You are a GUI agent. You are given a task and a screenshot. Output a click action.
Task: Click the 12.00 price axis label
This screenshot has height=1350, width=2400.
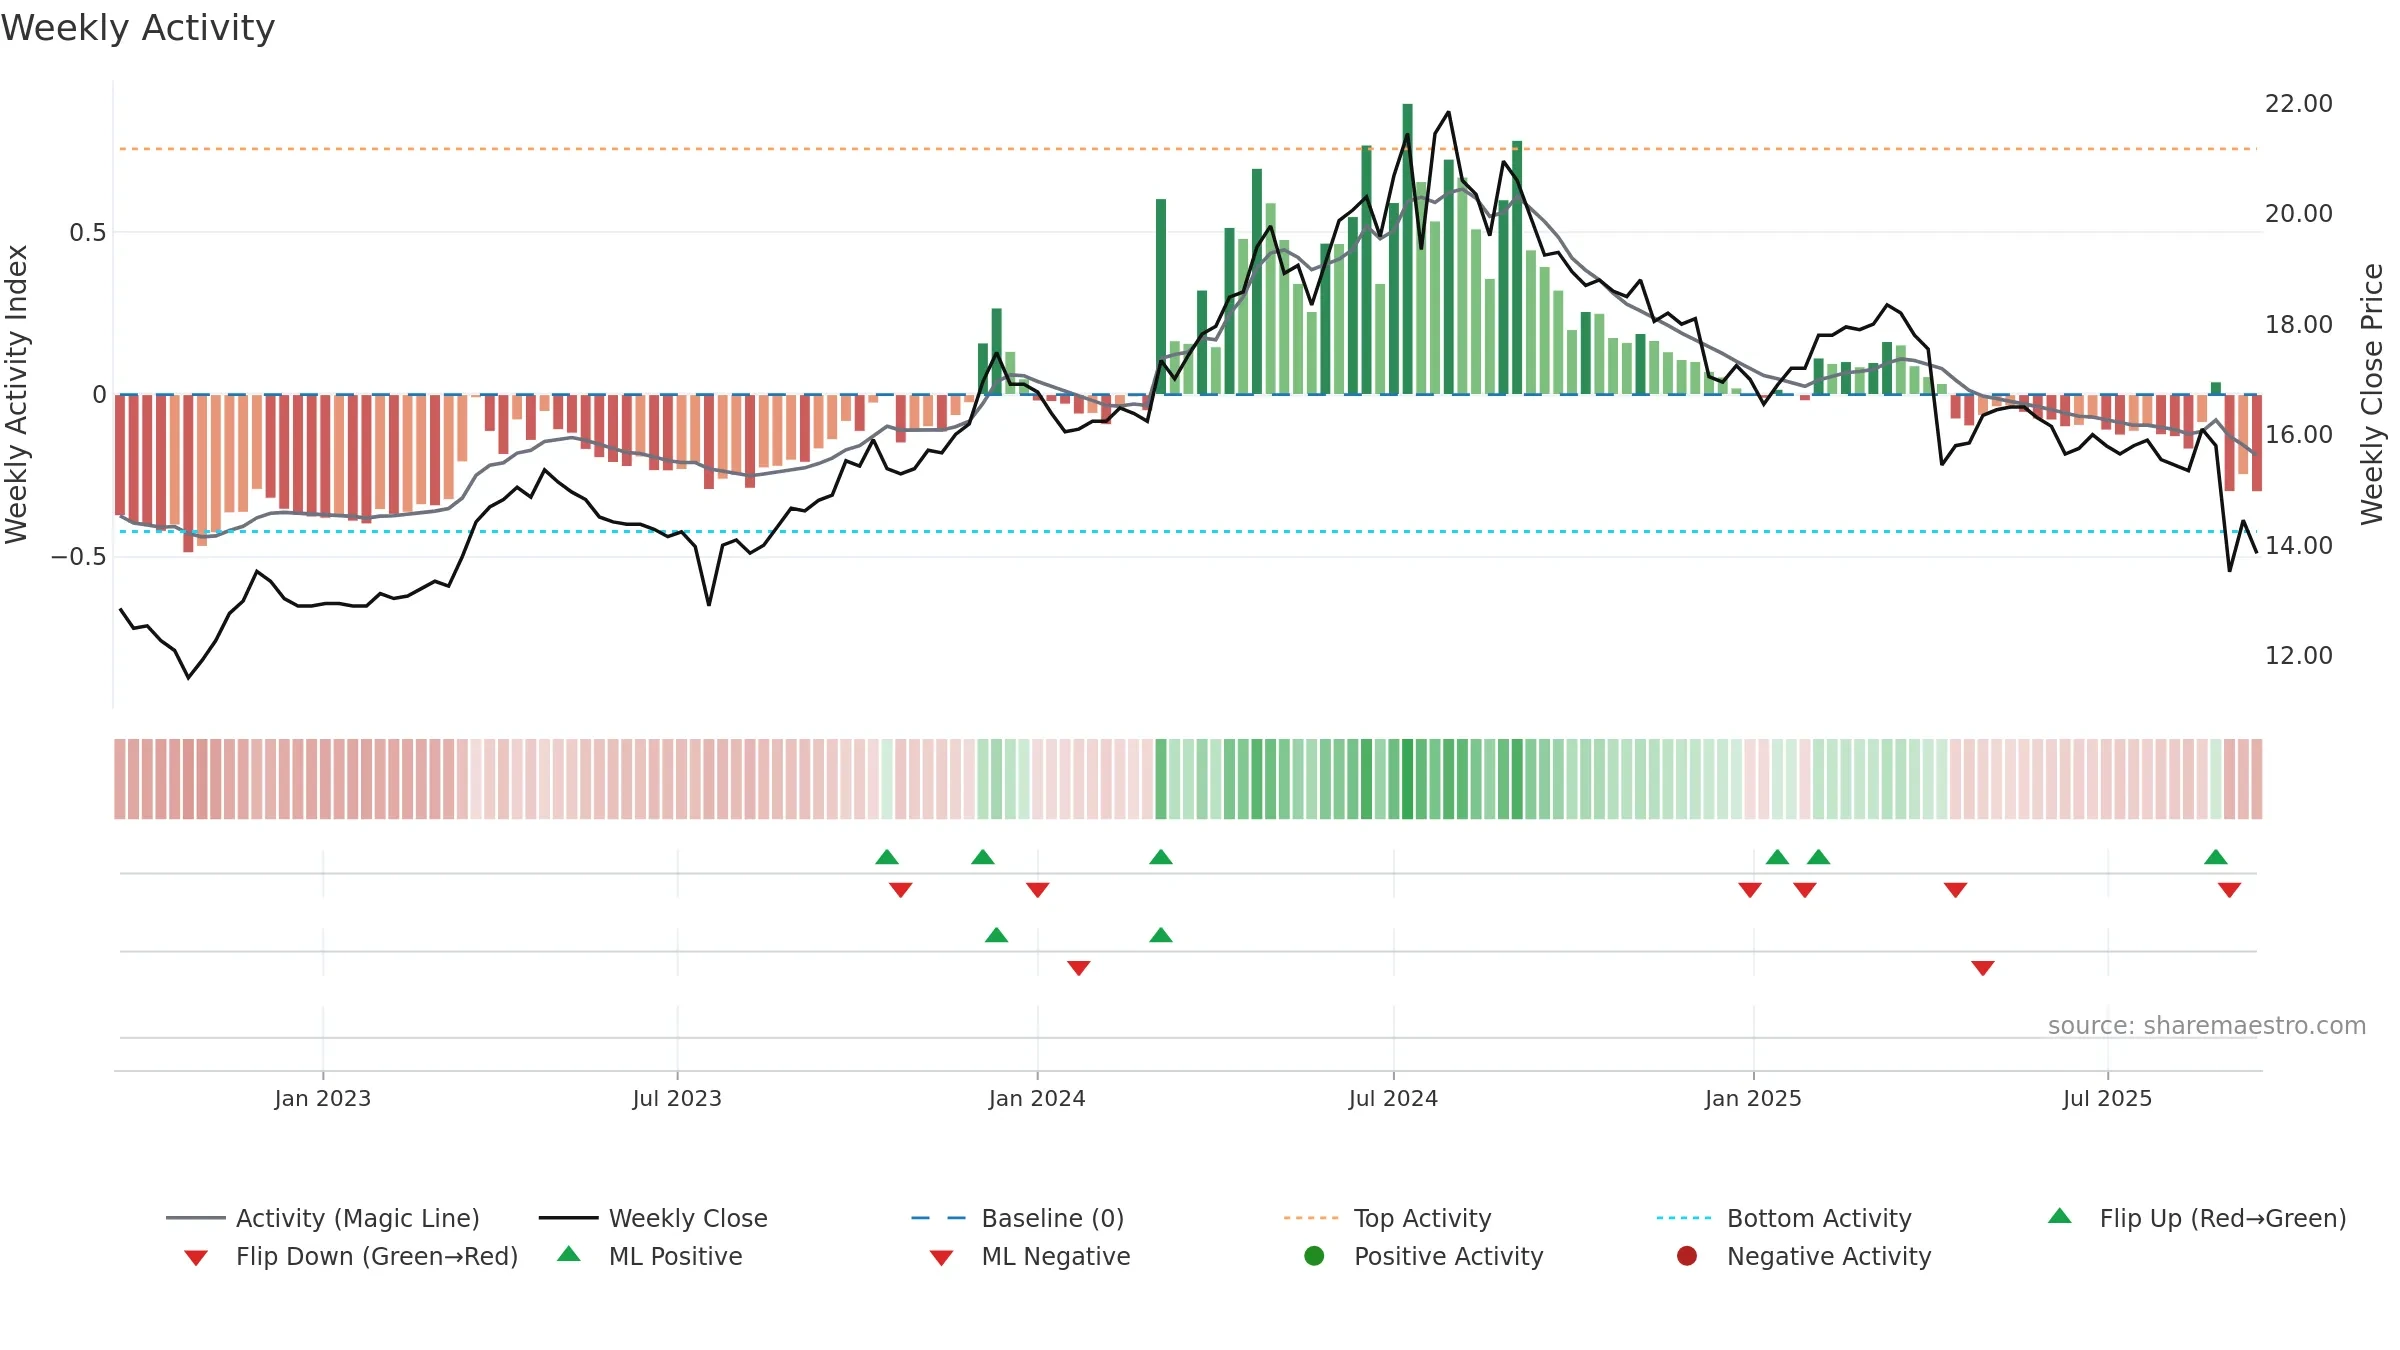pyautogui.click(x=2298, y=656)
